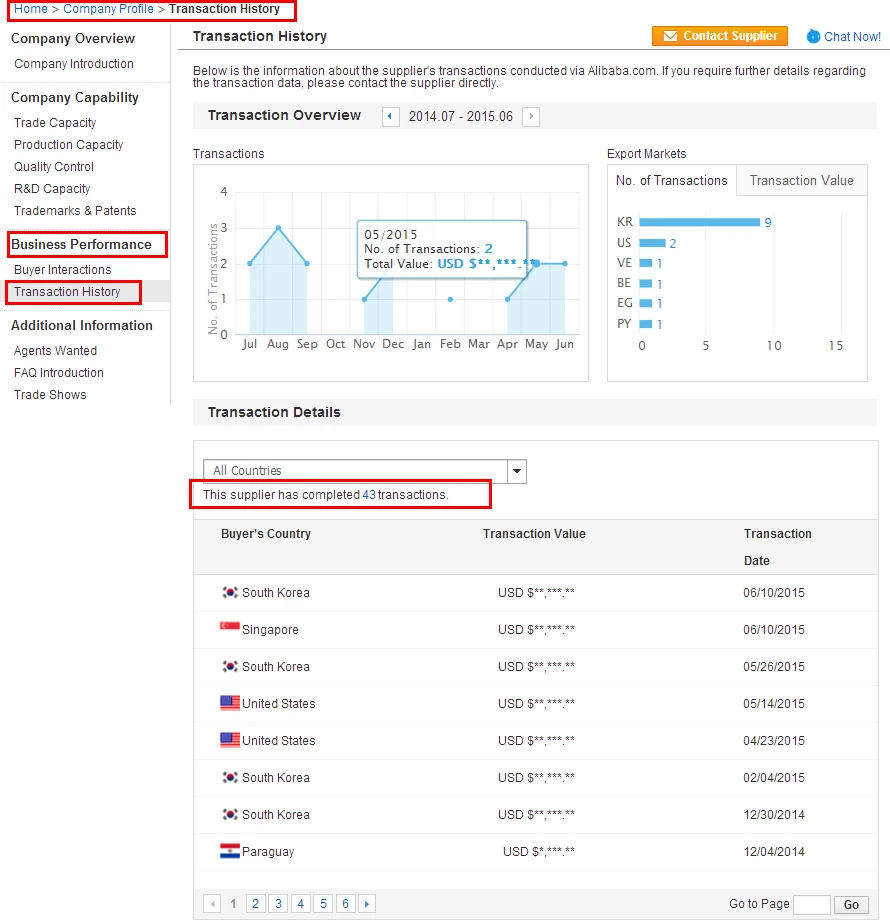890x921 pixels.
Task: Go to the first page arrow
Action: [x=212, y=904]
